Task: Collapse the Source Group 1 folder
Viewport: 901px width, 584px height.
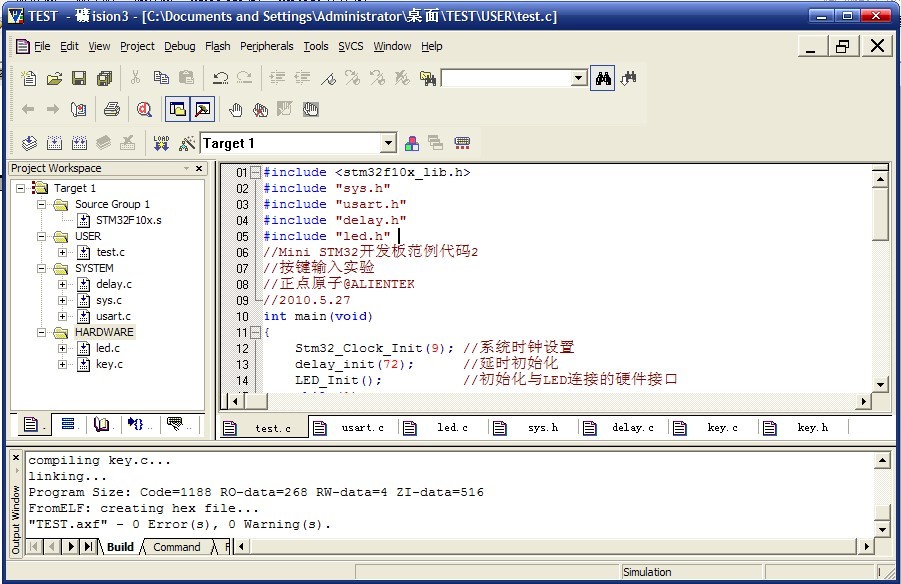Action: [x=41, y=204]
